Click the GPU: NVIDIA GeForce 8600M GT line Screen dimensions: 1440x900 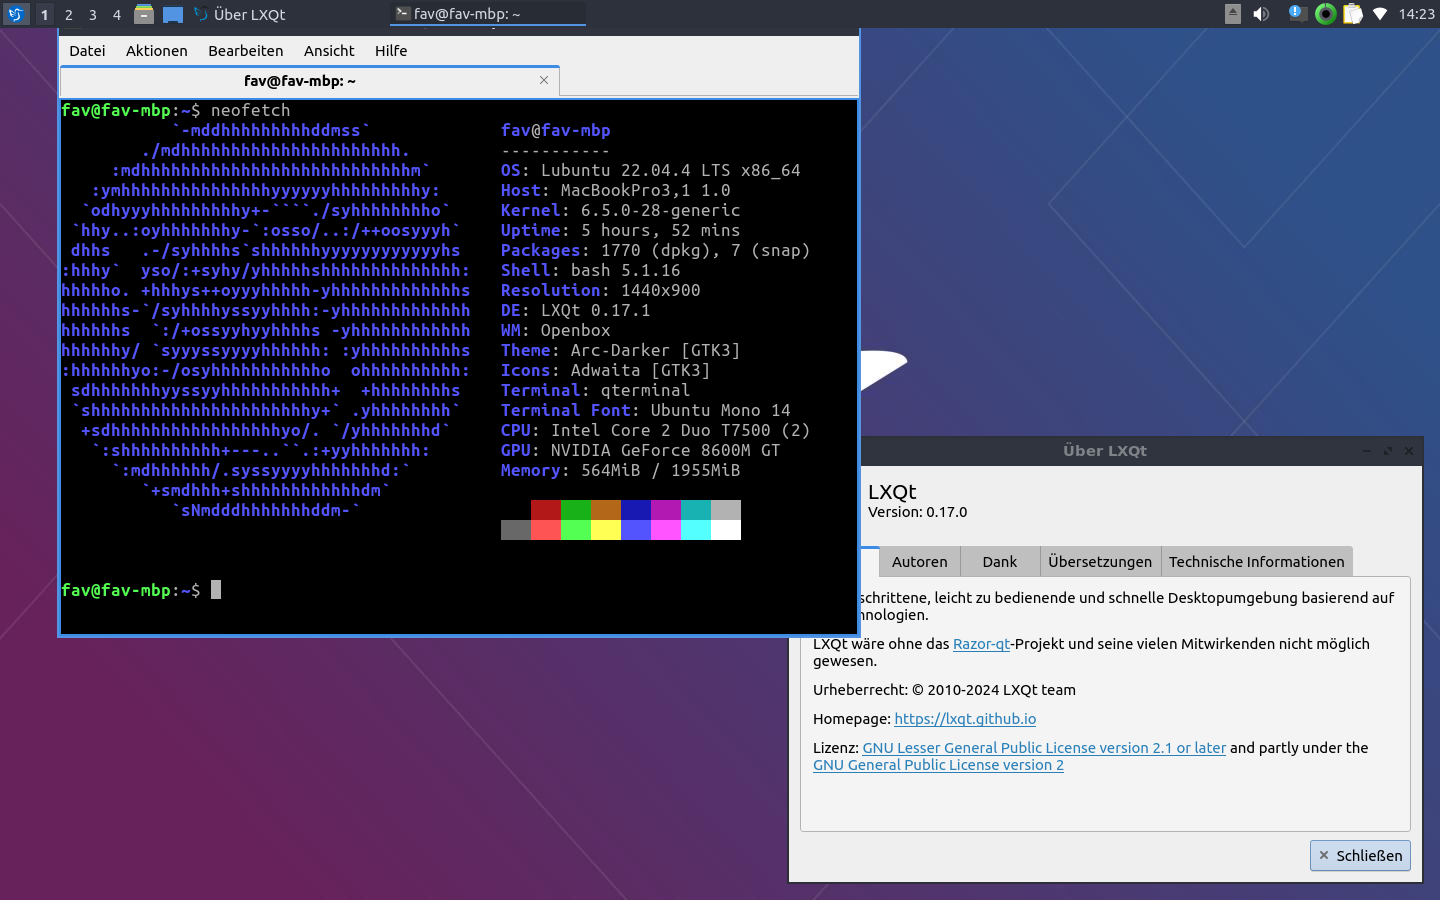(641, 450)
